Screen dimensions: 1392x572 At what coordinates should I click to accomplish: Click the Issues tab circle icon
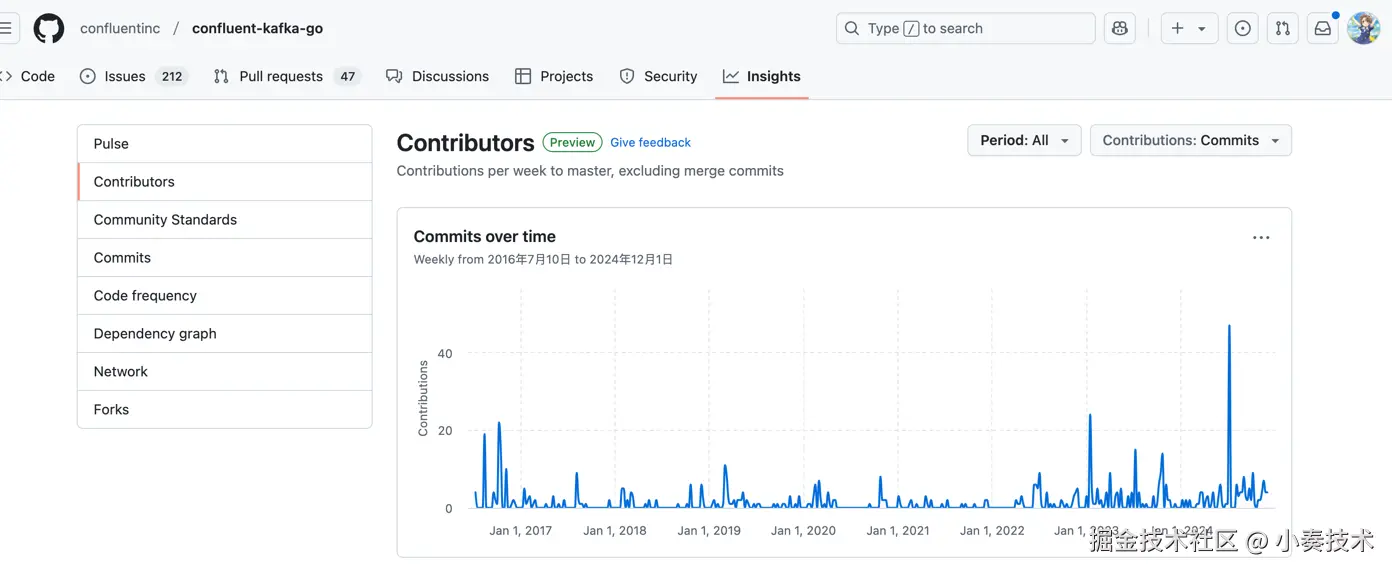point(88,76)
